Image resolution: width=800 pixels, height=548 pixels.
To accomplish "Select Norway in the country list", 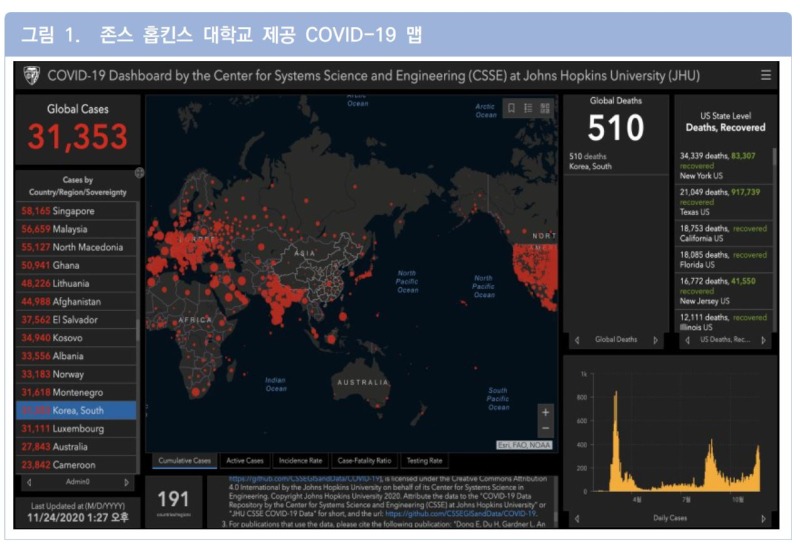I will point(77,374).
